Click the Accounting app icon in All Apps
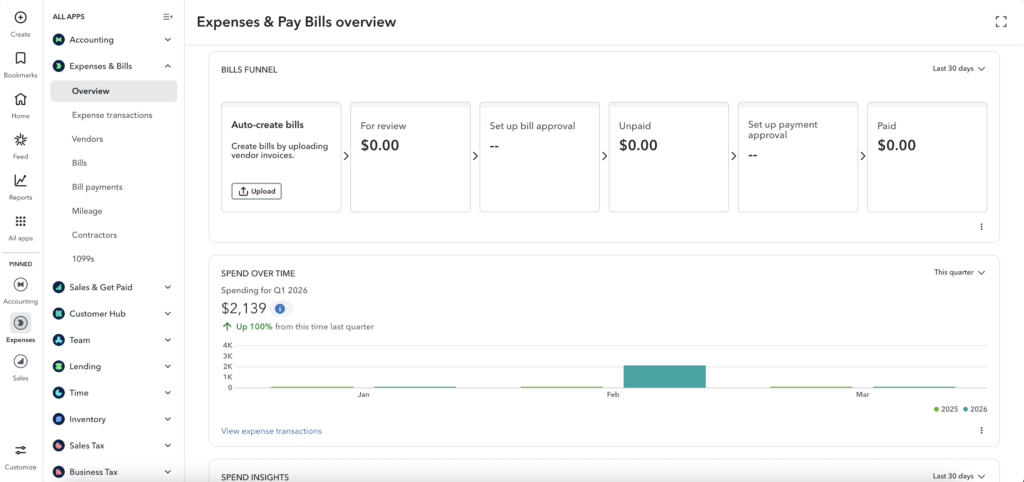Viewport: 1024px width, 482px height. [x=59, y=40]
